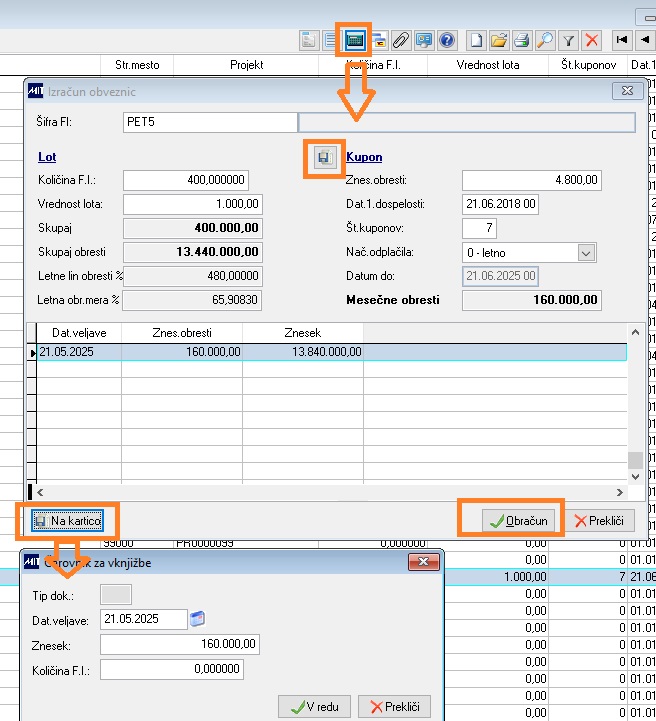Delete record with red X toolbar icon

(x=592, y=40)
